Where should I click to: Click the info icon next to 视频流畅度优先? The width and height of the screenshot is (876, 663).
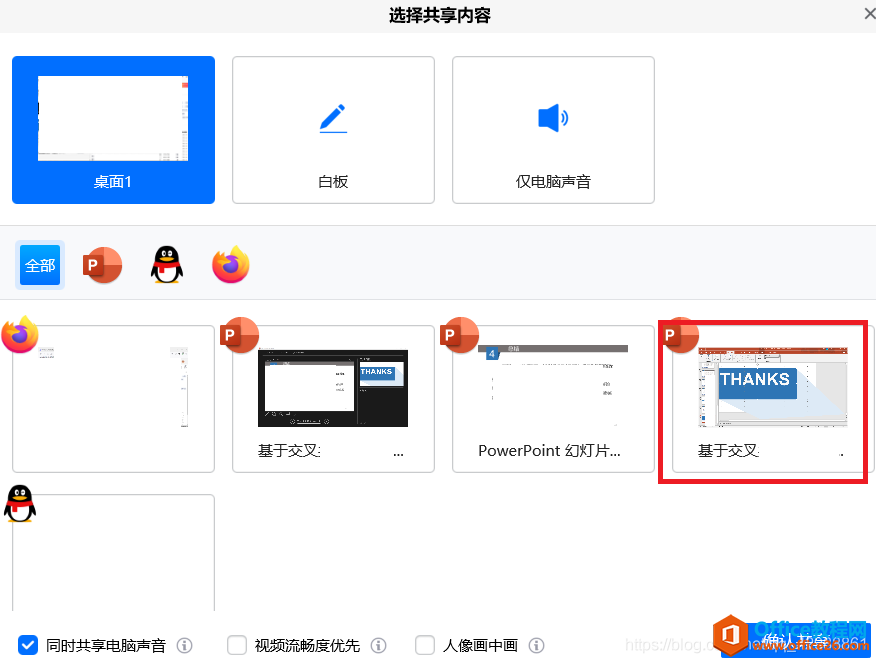pos(378,645)
